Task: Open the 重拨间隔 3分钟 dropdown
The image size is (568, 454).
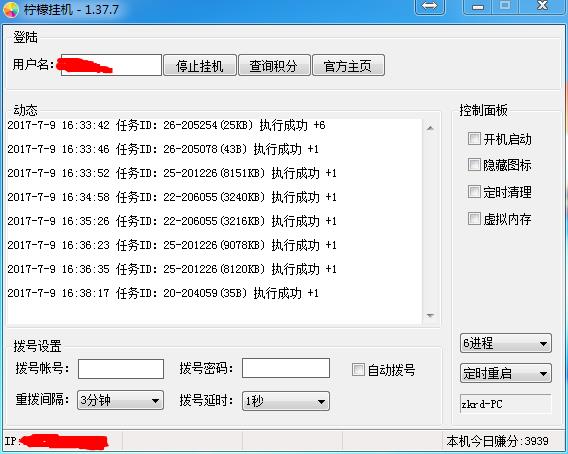Action: [x=120, y=400]
